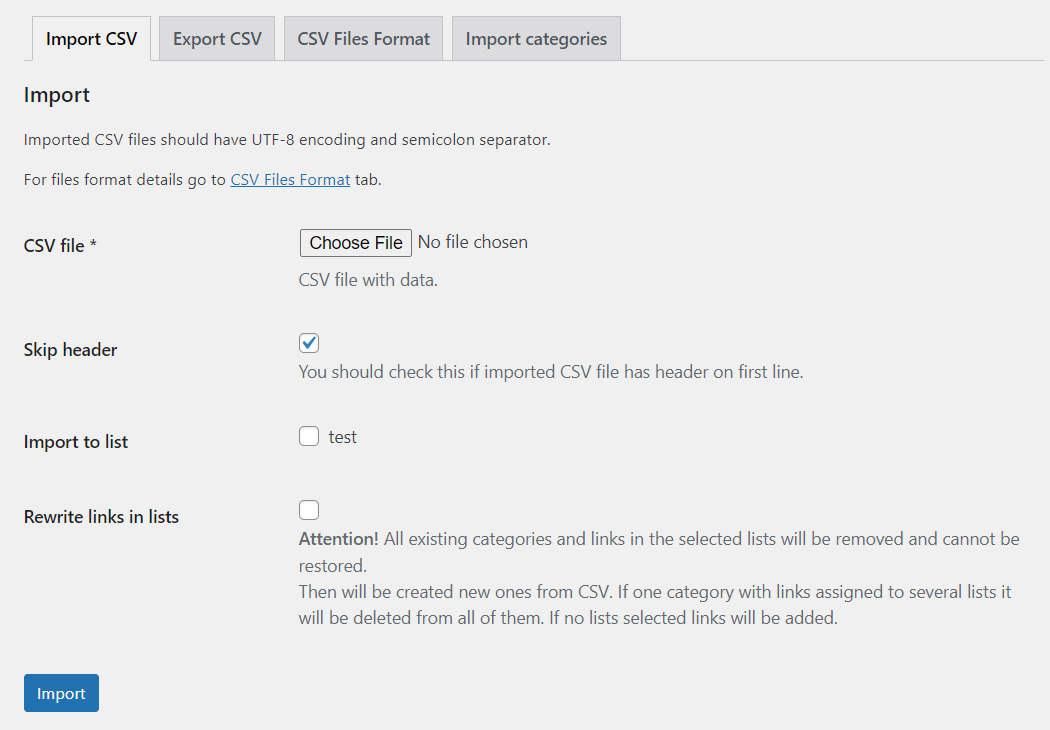Click the 'Import' section heading
The height and width of the screenshot is (730, 1050).
[x=57, y=95]
